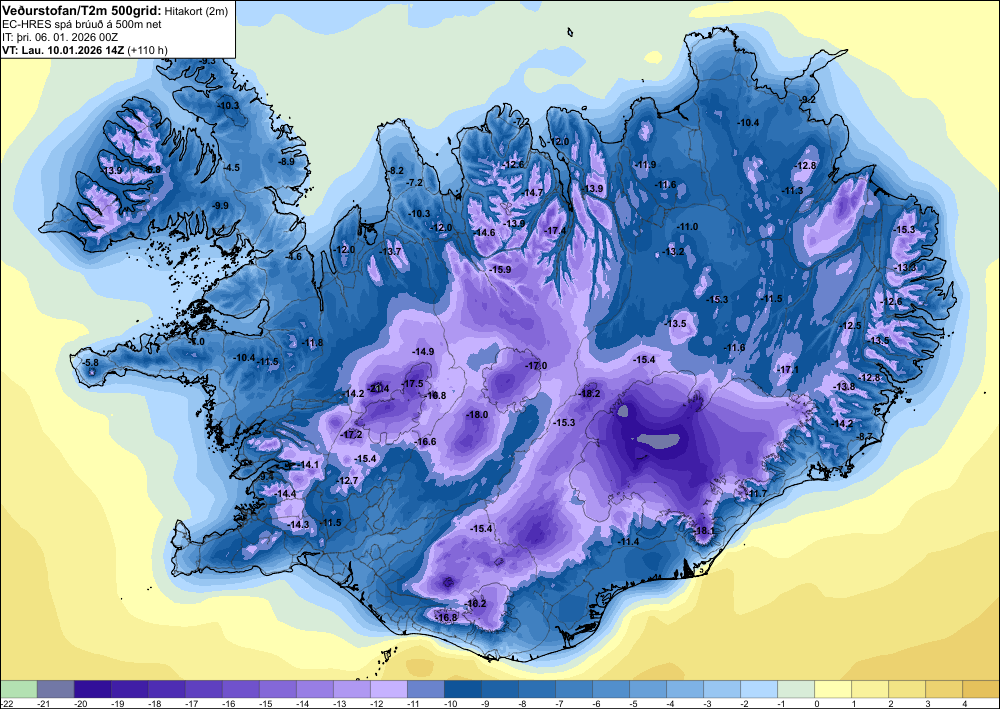The width and height of the screenshot is (1000, 709).
Task: Click the 'IT: þri. 06. 01. 2026 00Z' line
Action: pos(60,37)
